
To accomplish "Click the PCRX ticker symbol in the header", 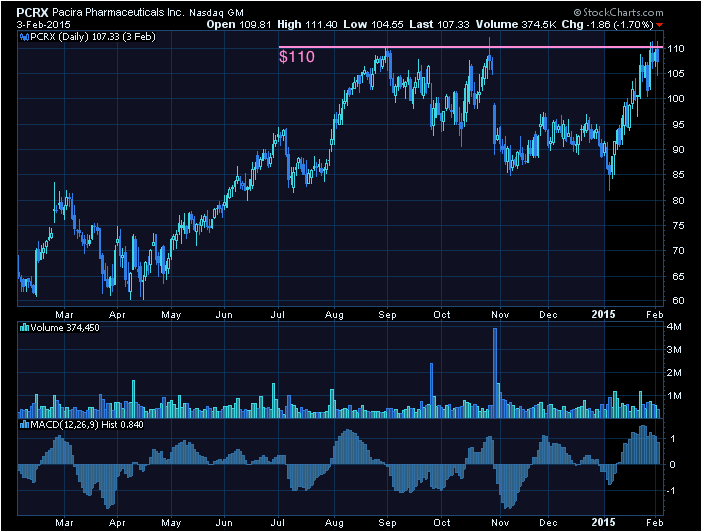I will (32, 13).
